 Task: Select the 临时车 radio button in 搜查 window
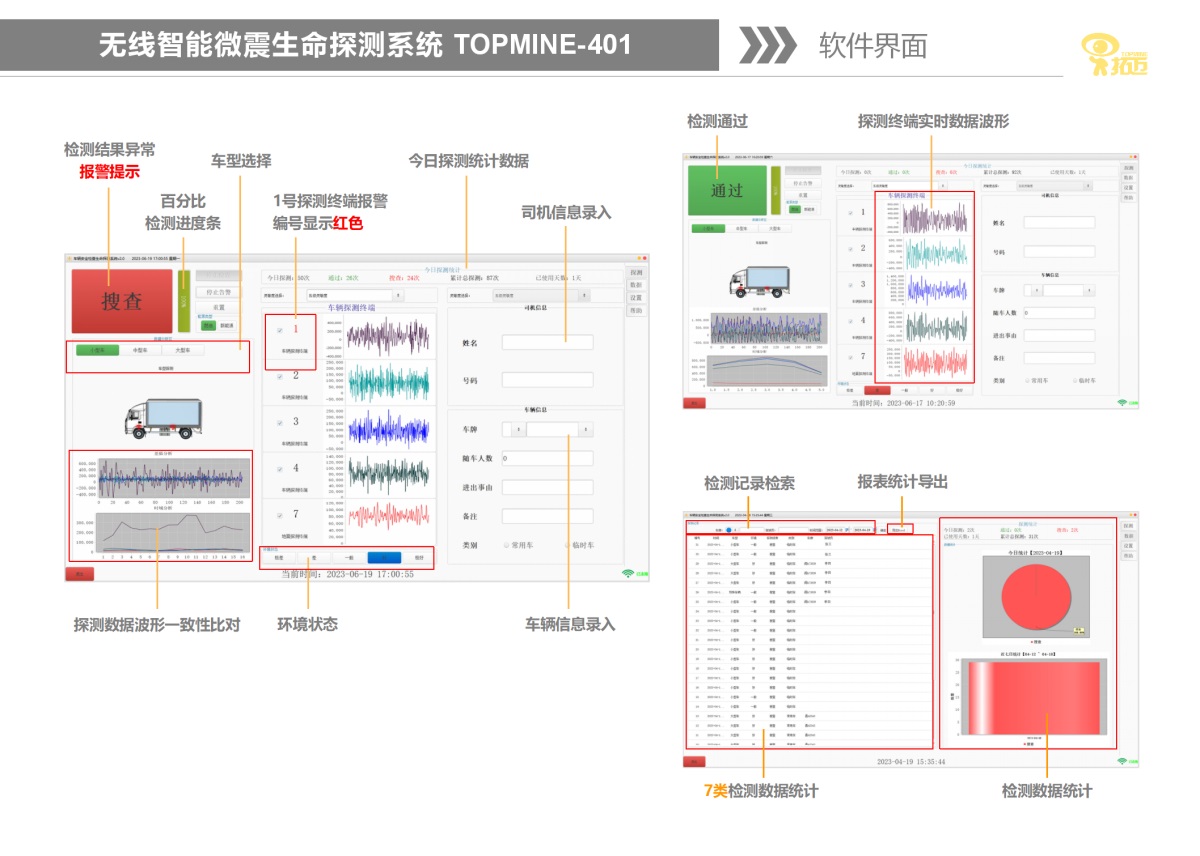(568, 545)
